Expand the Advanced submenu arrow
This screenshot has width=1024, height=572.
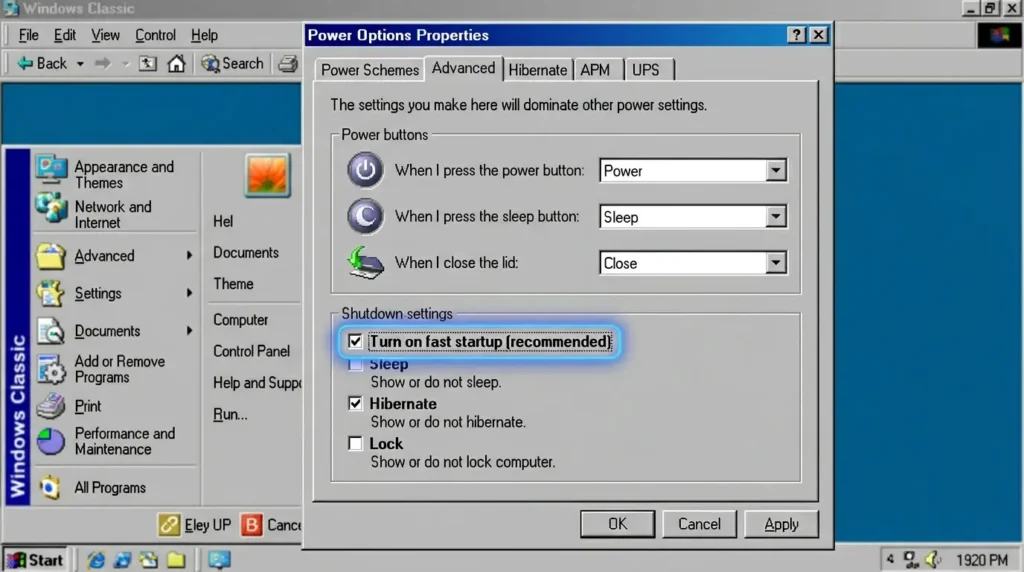[189, 255]
